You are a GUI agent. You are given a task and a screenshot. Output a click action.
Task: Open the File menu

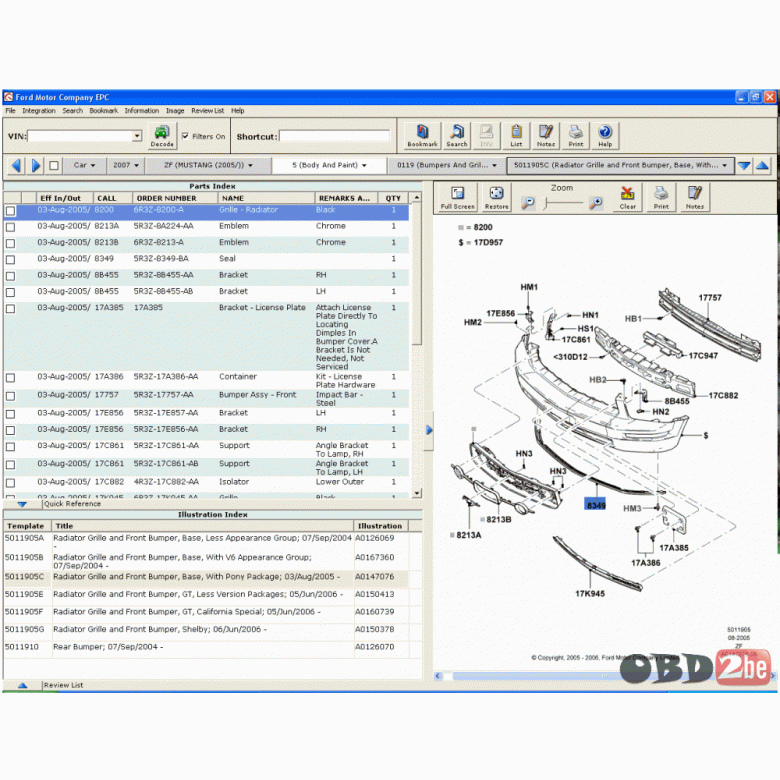[10, 110]
